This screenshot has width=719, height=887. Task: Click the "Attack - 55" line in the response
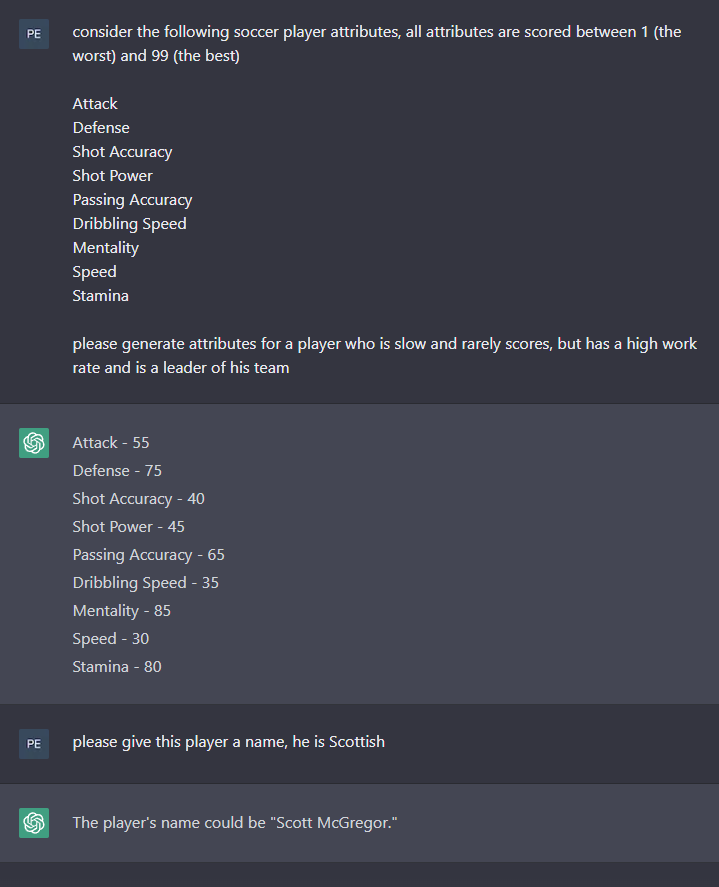tap(111, 443)
